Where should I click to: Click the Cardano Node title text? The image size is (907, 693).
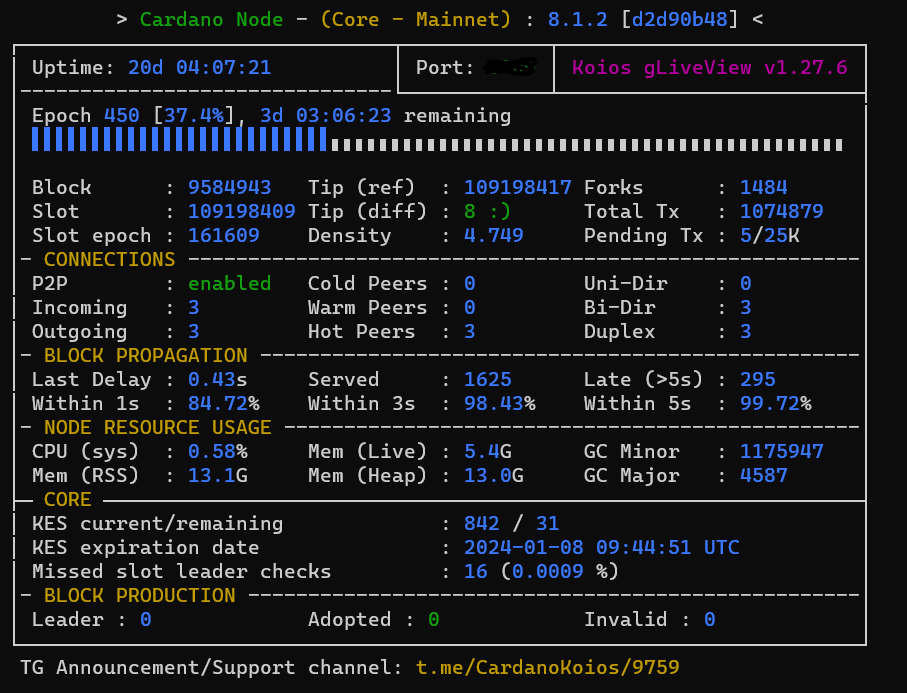(x=211, y=20)
